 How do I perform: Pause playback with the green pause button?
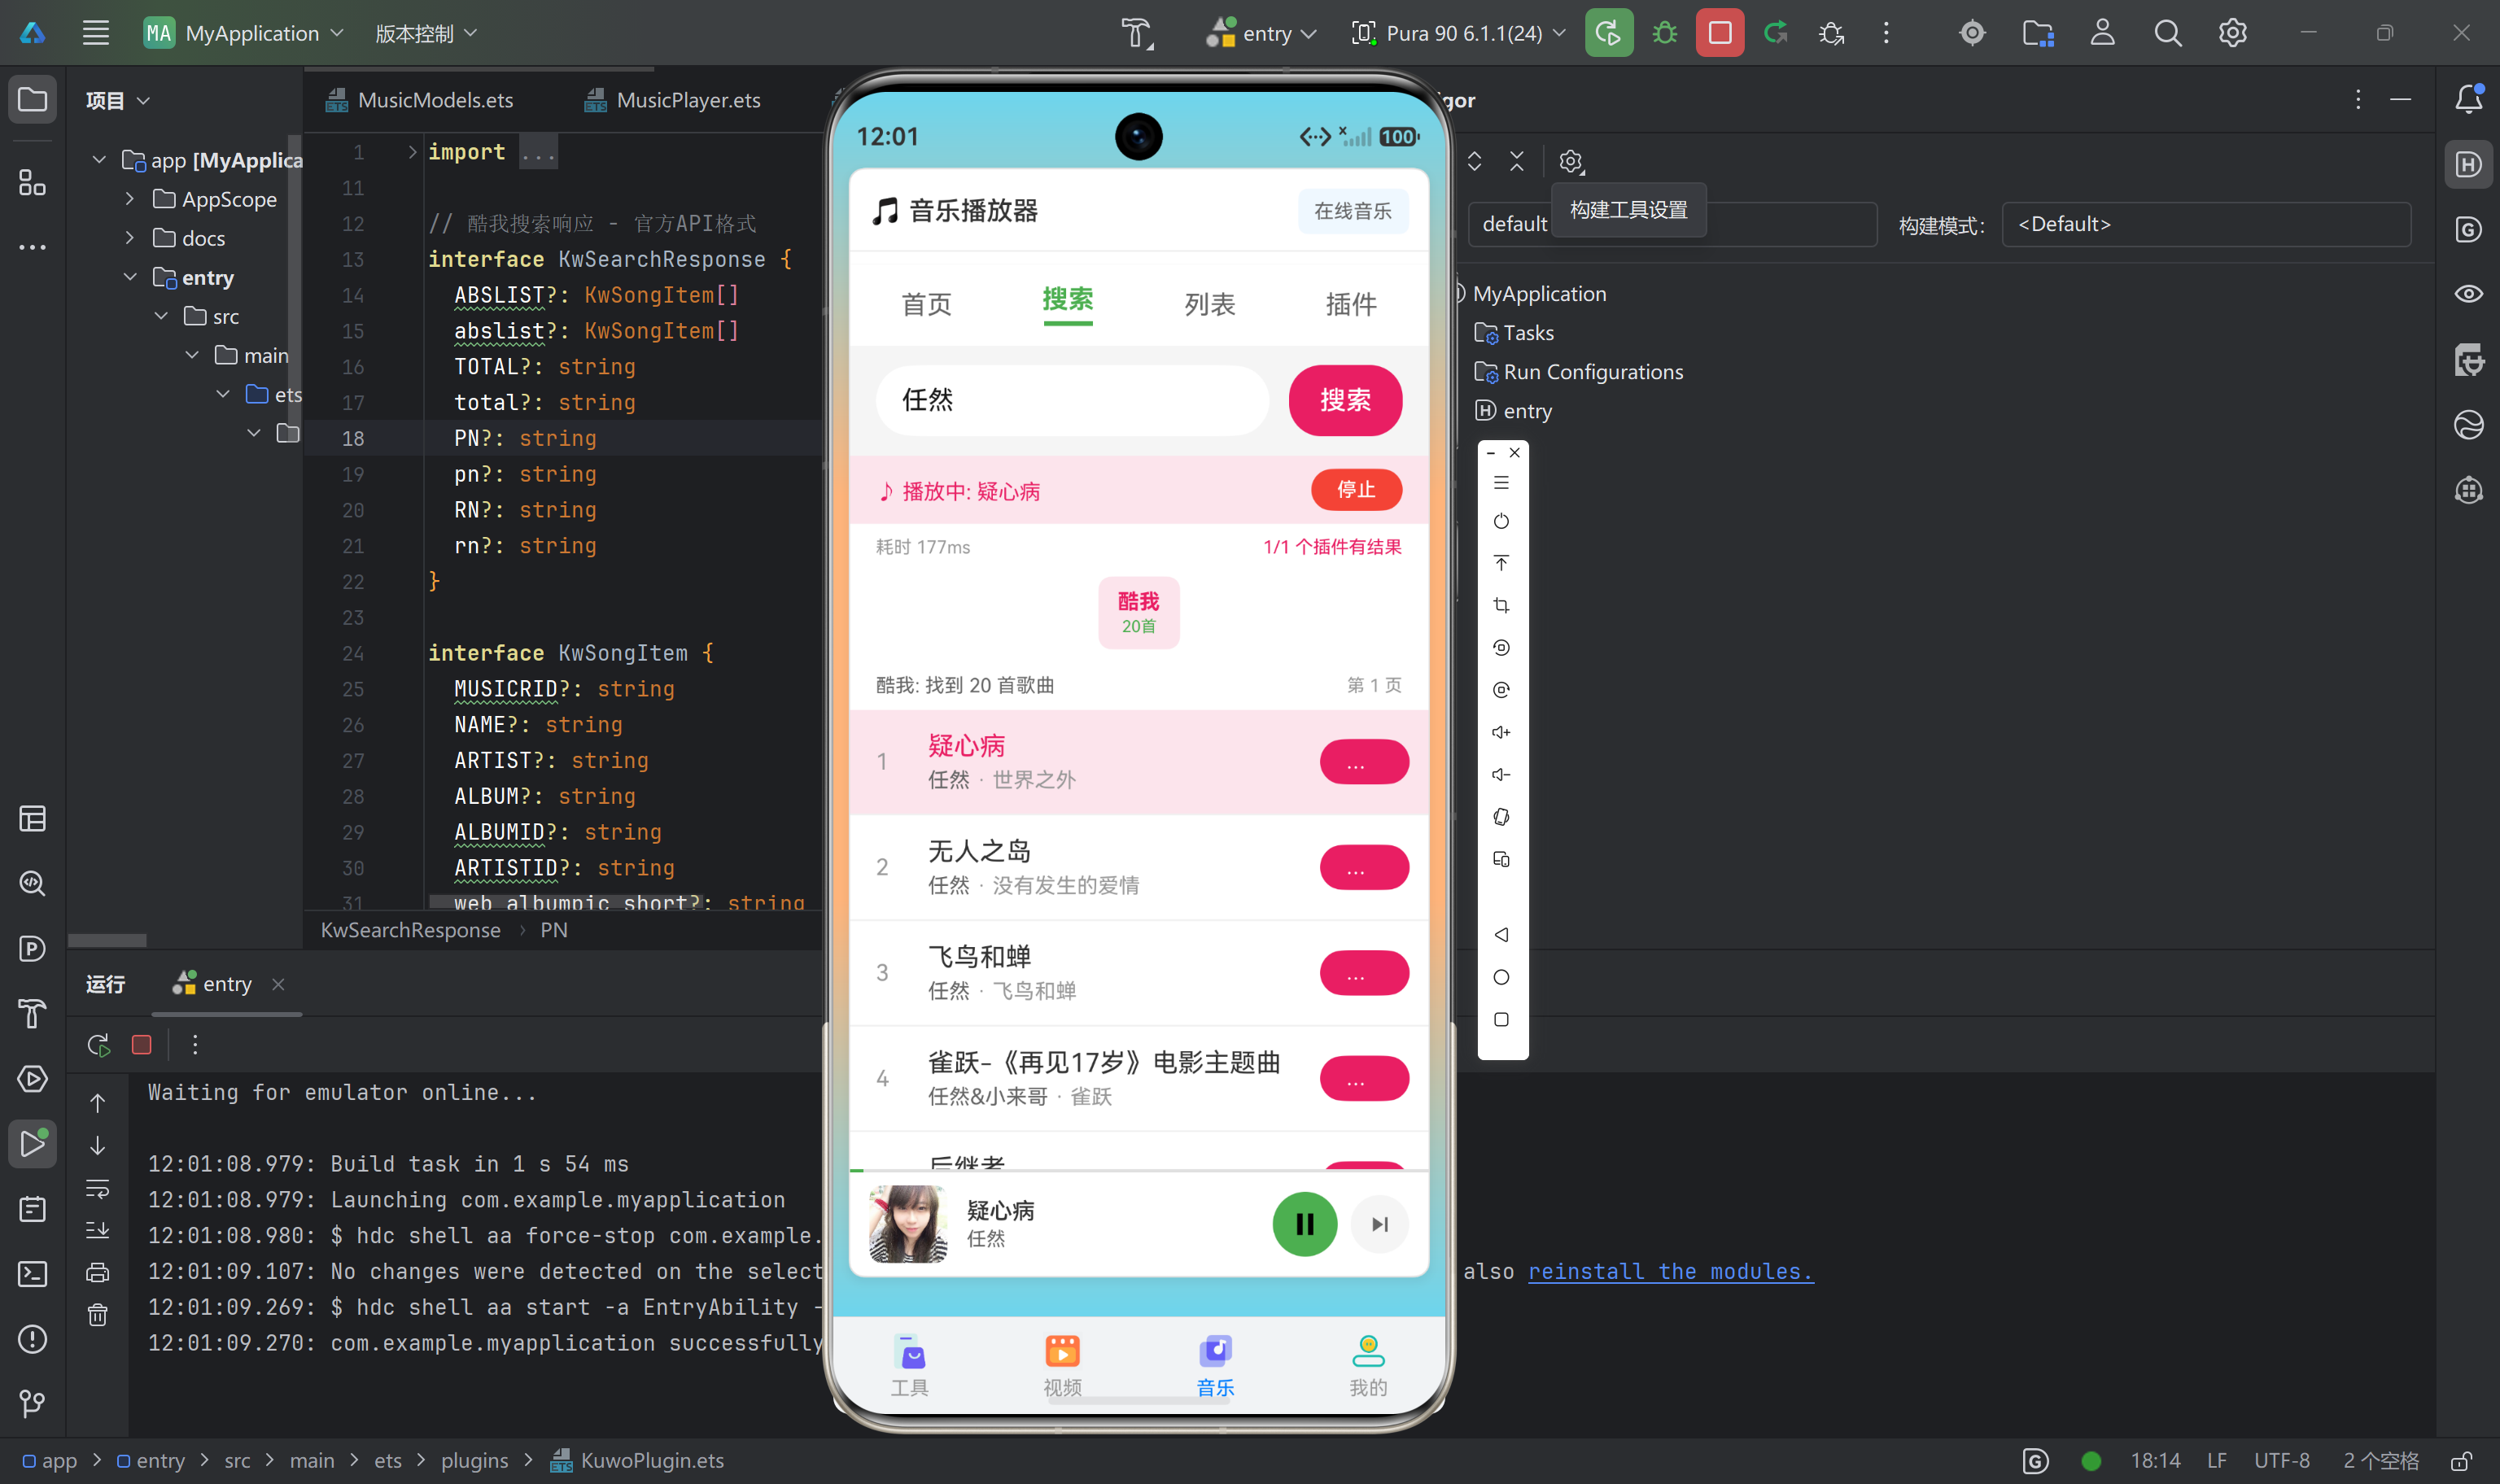(x=1304, y=1223)
